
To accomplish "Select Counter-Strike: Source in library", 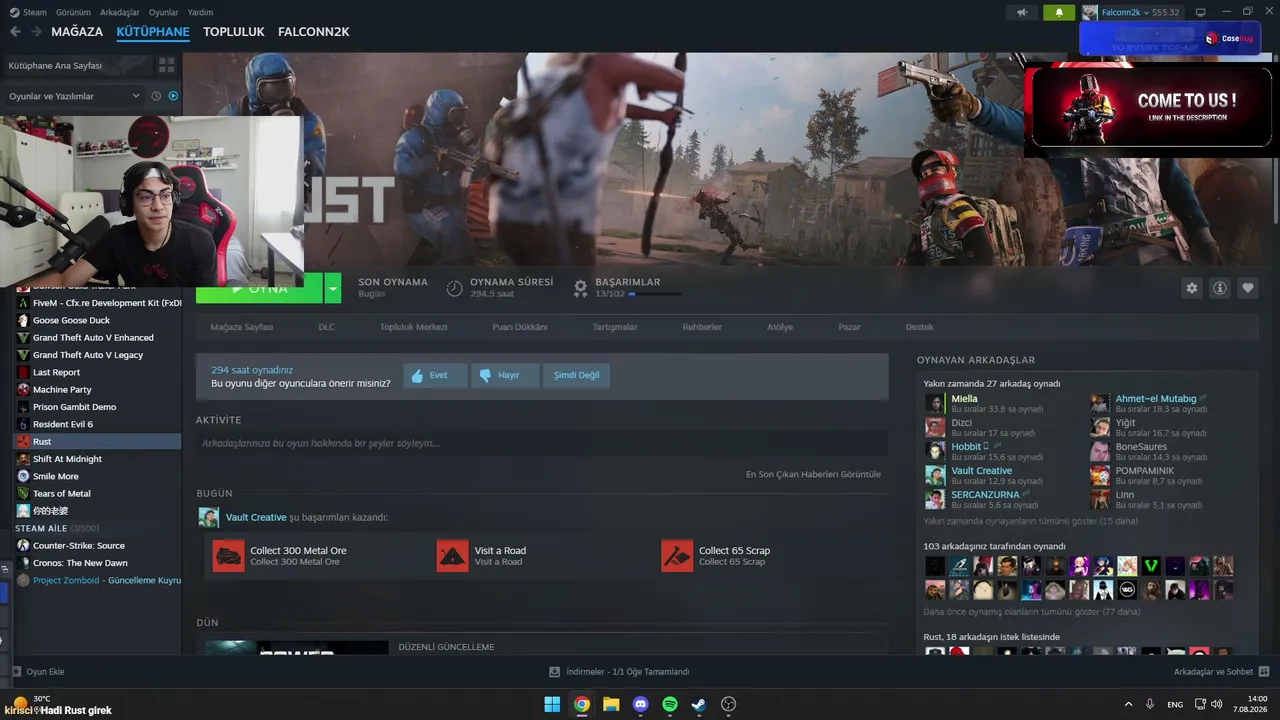I will [x=98, y=546].
